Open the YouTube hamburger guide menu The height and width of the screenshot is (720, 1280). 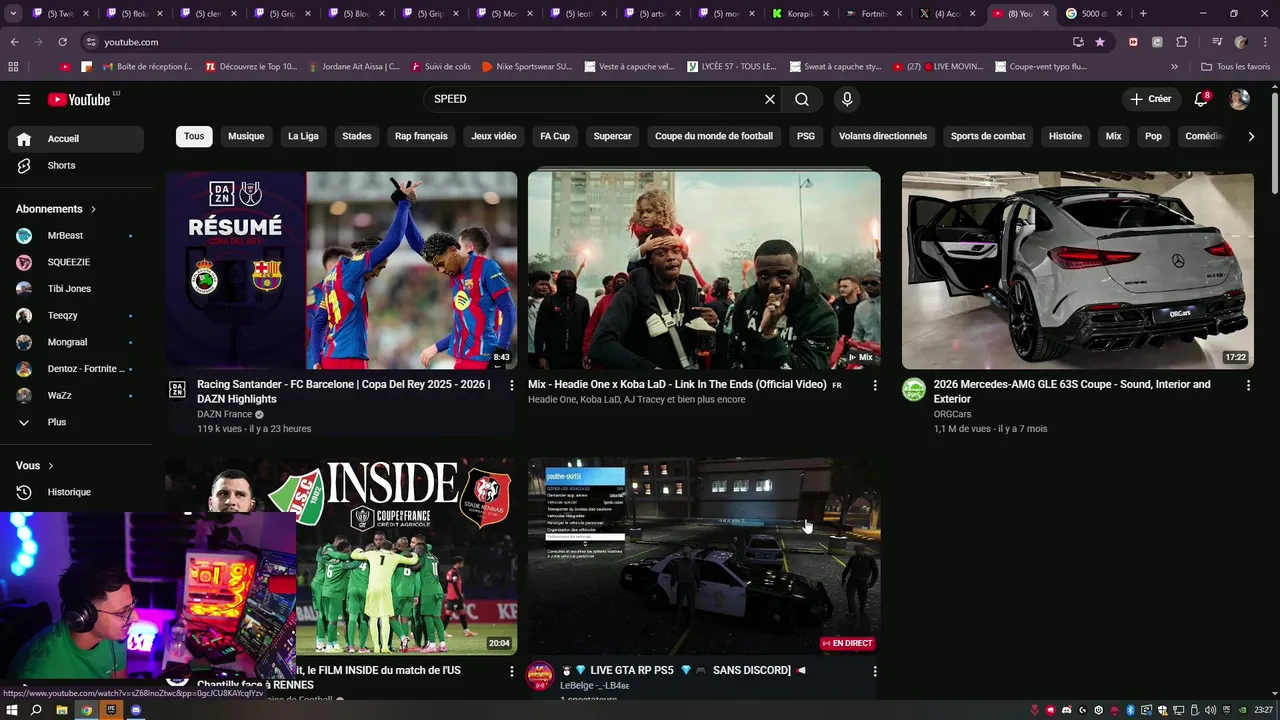[x=24, y=99]
